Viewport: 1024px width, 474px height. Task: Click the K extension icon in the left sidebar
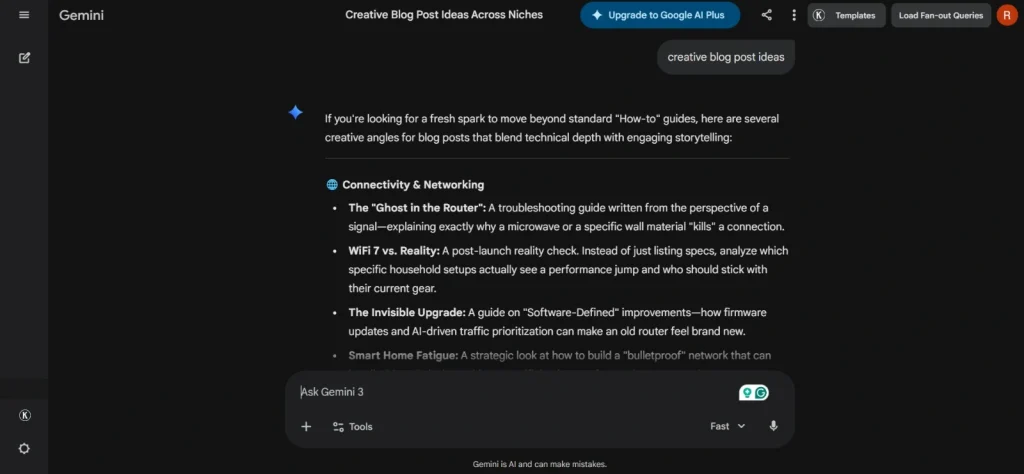click(24, 415)
